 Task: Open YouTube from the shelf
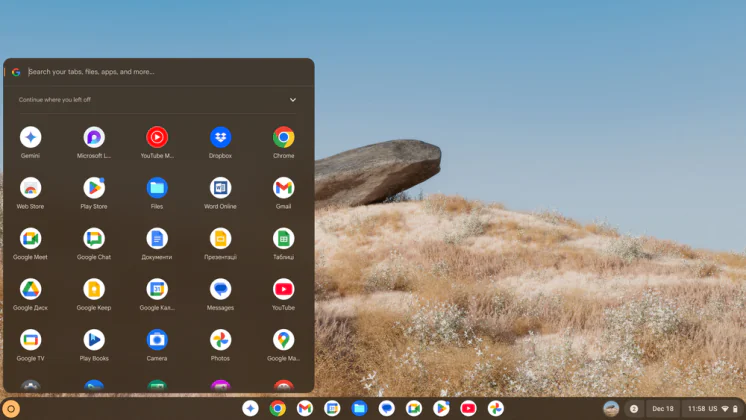[x=469, y=408]
